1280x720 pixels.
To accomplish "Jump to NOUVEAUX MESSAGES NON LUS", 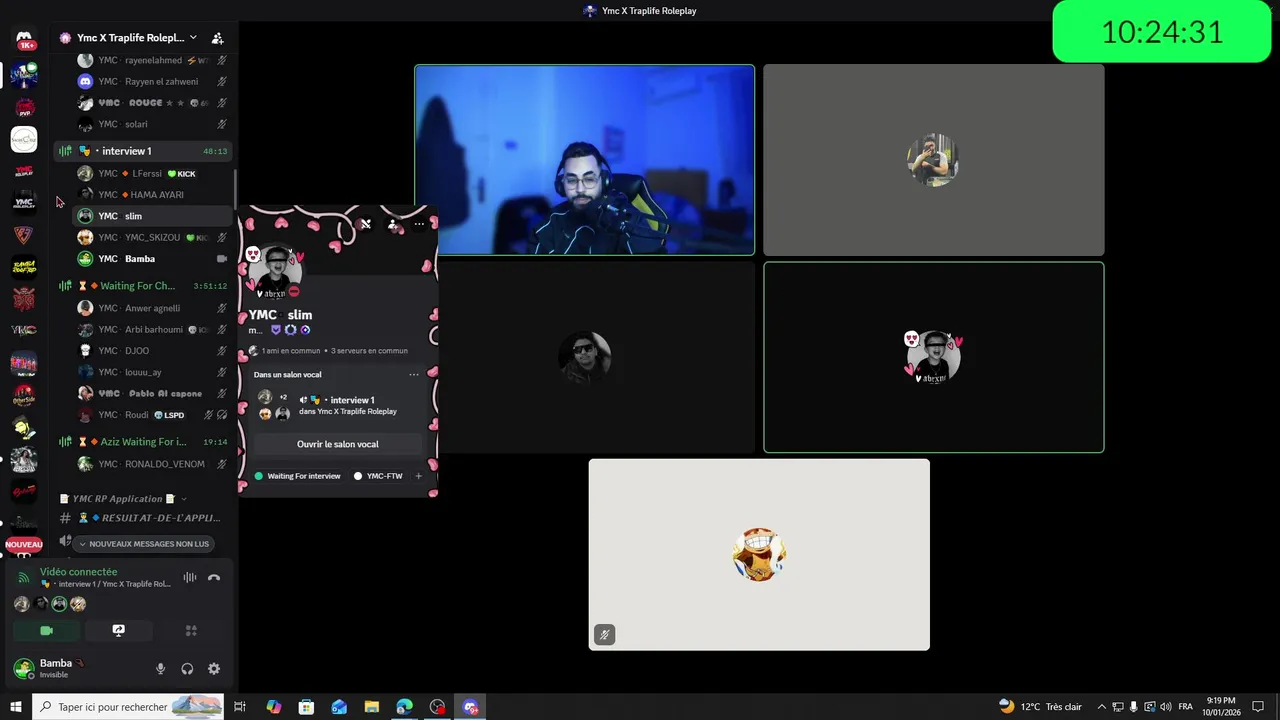I will click(x=144, y=544).
